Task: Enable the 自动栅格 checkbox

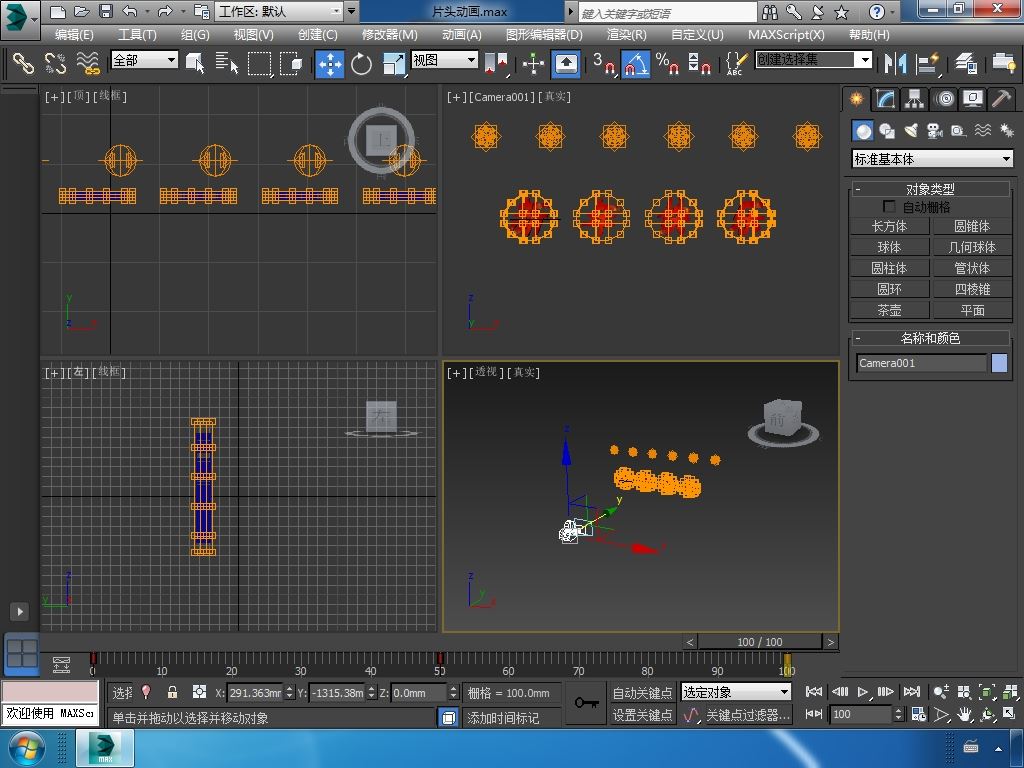Action: [x=889, y=207]
